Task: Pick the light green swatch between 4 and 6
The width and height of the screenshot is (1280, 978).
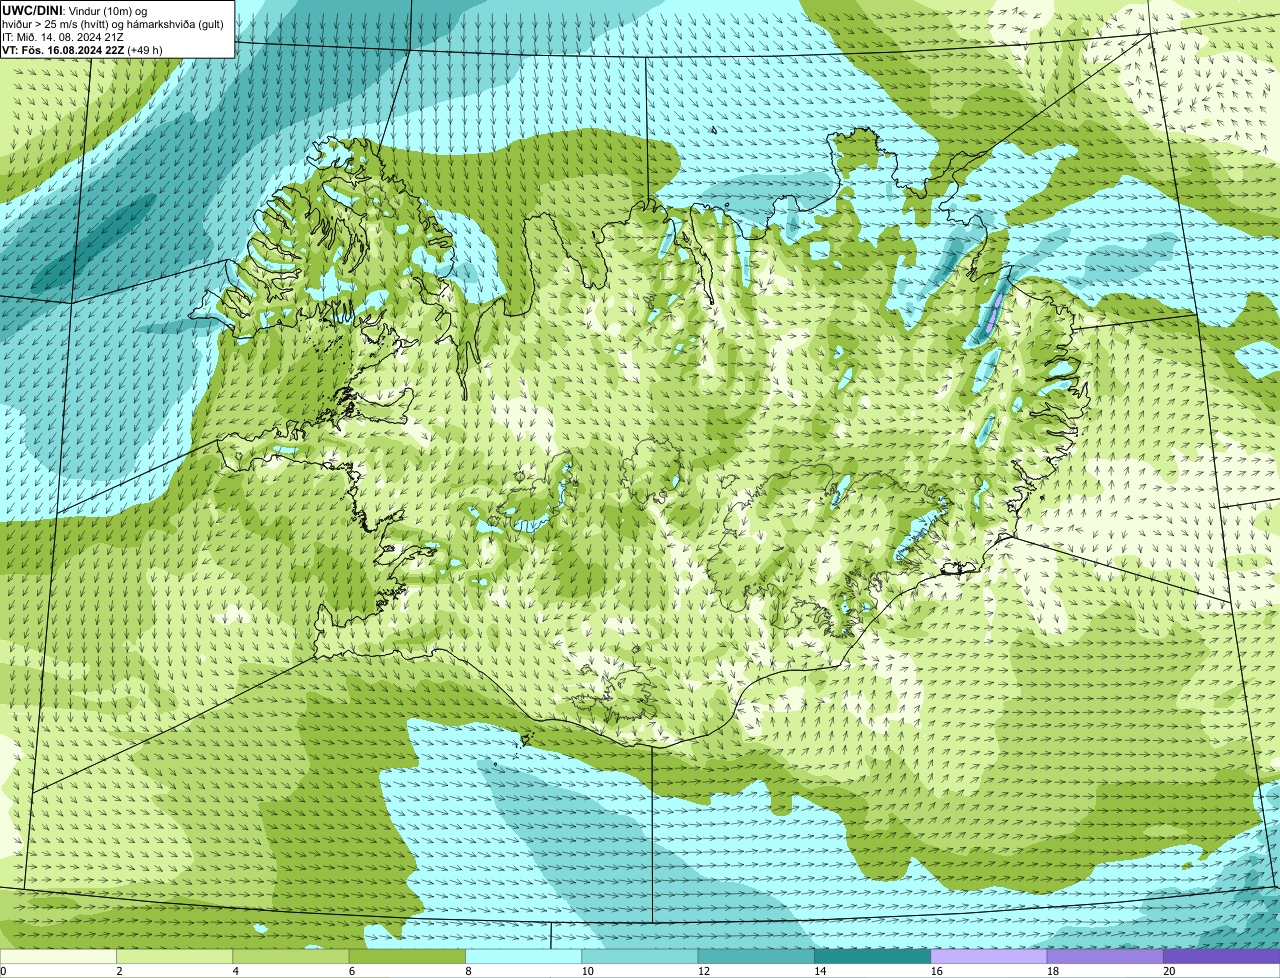Action: [291, 956]
